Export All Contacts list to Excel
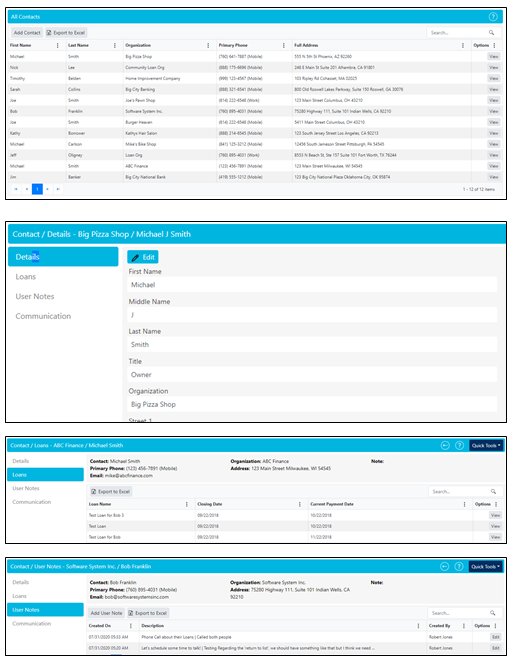 pyautogui.click(x=66, y=33)
